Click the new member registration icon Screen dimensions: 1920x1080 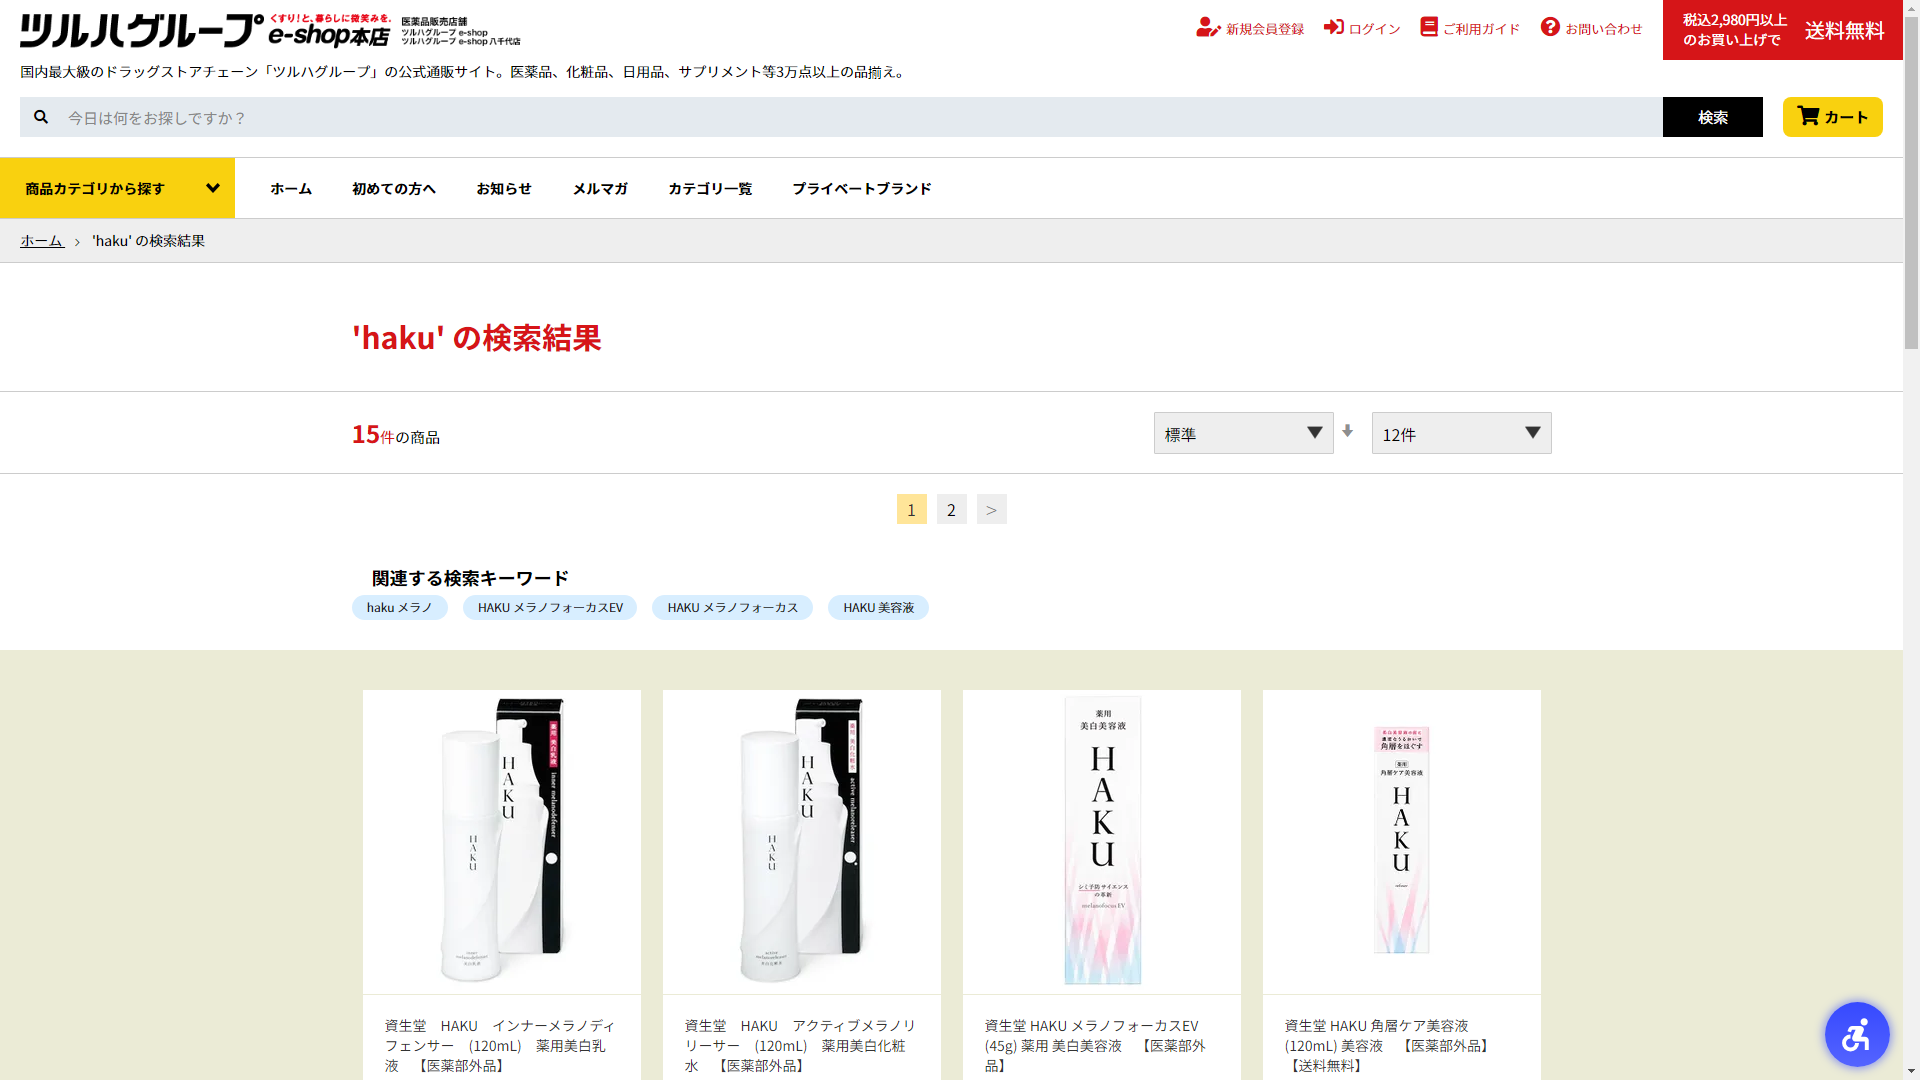click(1207, 28)
